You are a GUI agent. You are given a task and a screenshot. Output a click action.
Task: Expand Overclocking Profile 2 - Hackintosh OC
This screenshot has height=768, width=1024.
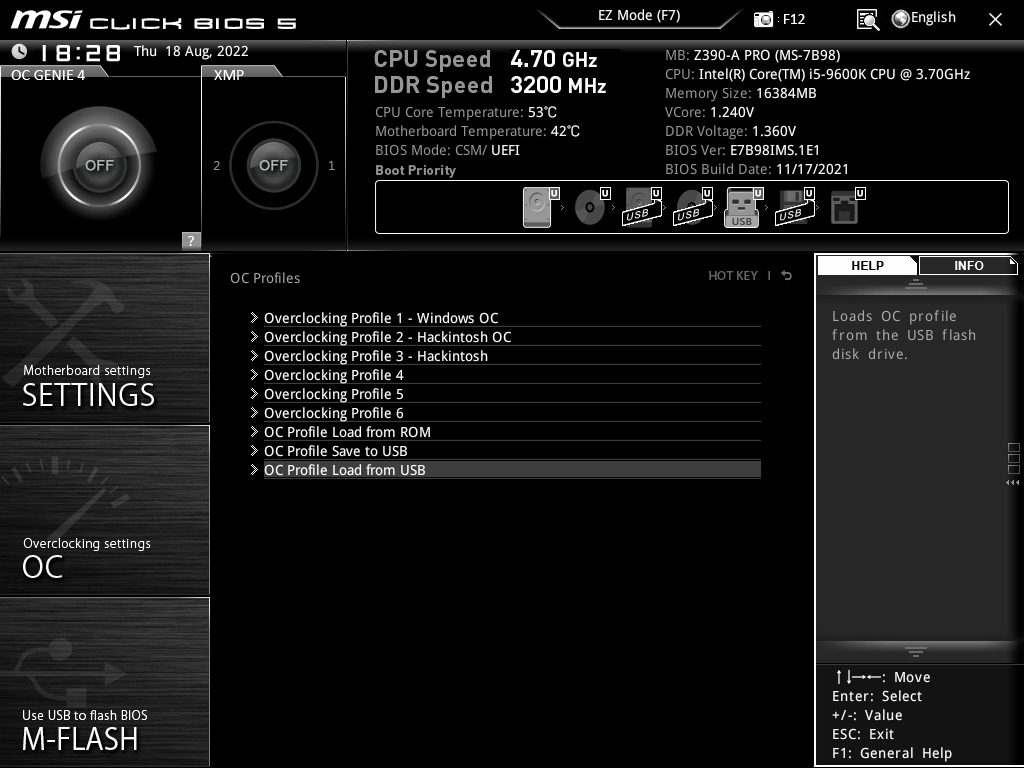point(505,337)
